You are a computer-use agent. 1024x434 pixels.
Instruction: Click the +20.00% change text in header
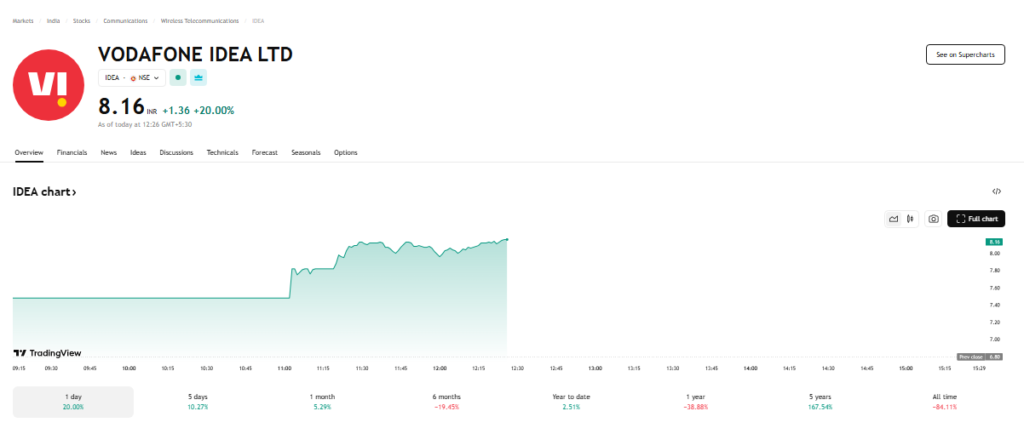214,110
